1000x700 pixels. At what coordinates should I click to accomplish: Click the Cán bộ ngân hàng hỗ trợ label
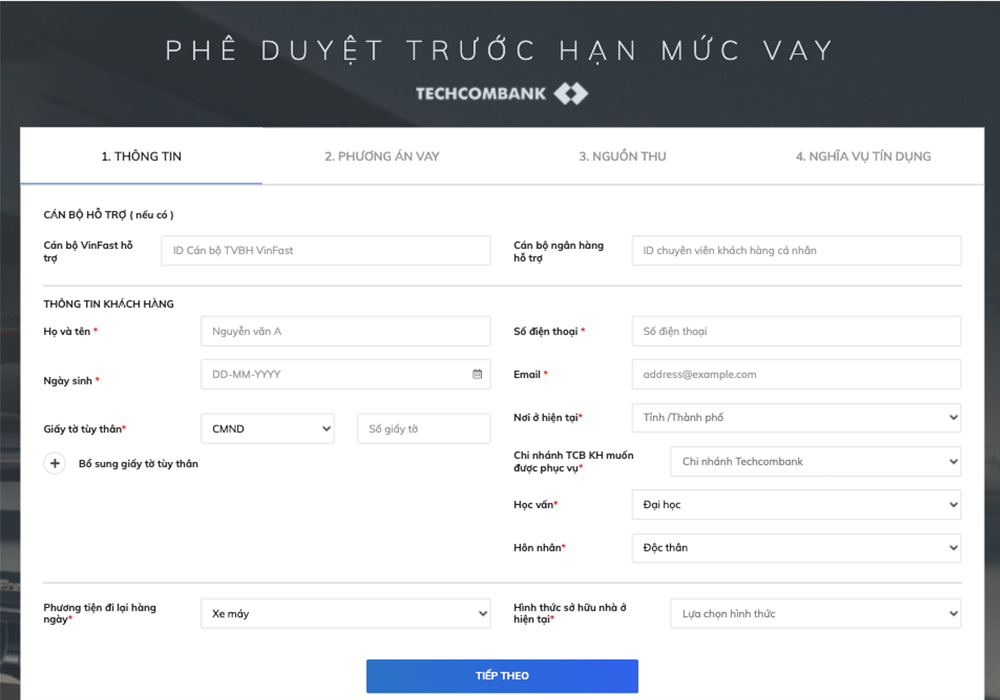(559, 251)
